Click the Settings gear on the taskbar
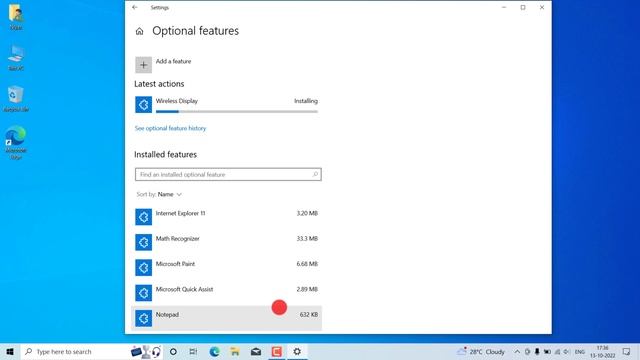 [x=297, y=351]
